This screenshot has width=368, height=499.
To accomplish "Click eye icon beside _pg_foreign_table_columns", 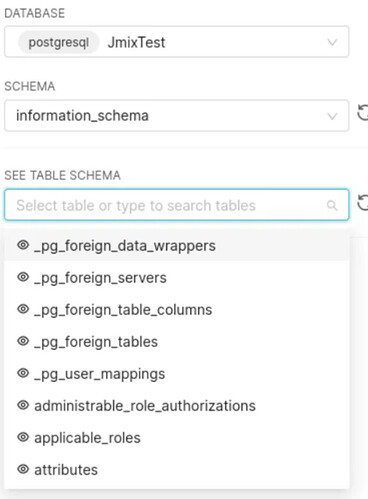I will click(23, 309).
